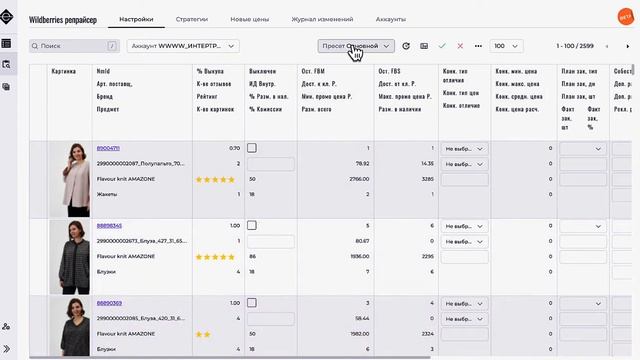Viewport: 640px width, 360px height.
Task: Open the План зак. тип dropdown in the Блуза_427 row
Action: pos(583,226)
